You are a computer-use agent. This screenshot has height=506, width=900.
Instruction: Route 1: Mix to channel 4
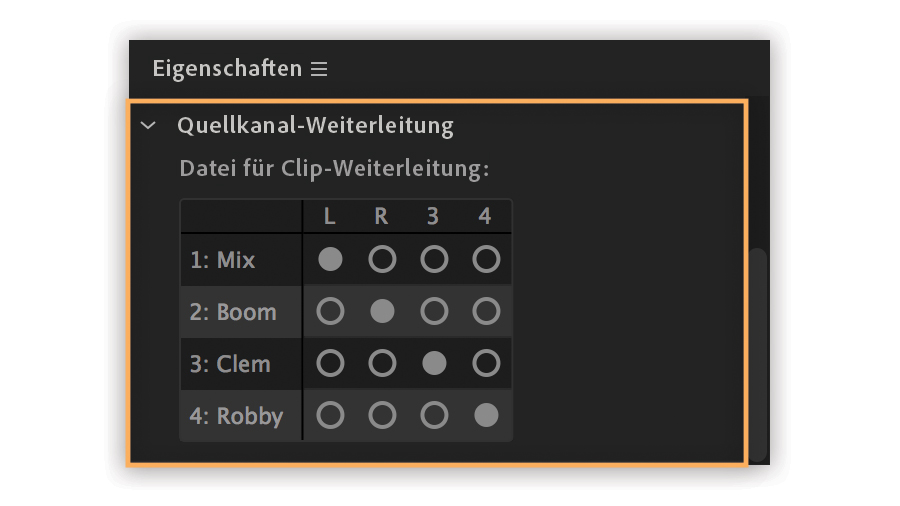[486, 260]
